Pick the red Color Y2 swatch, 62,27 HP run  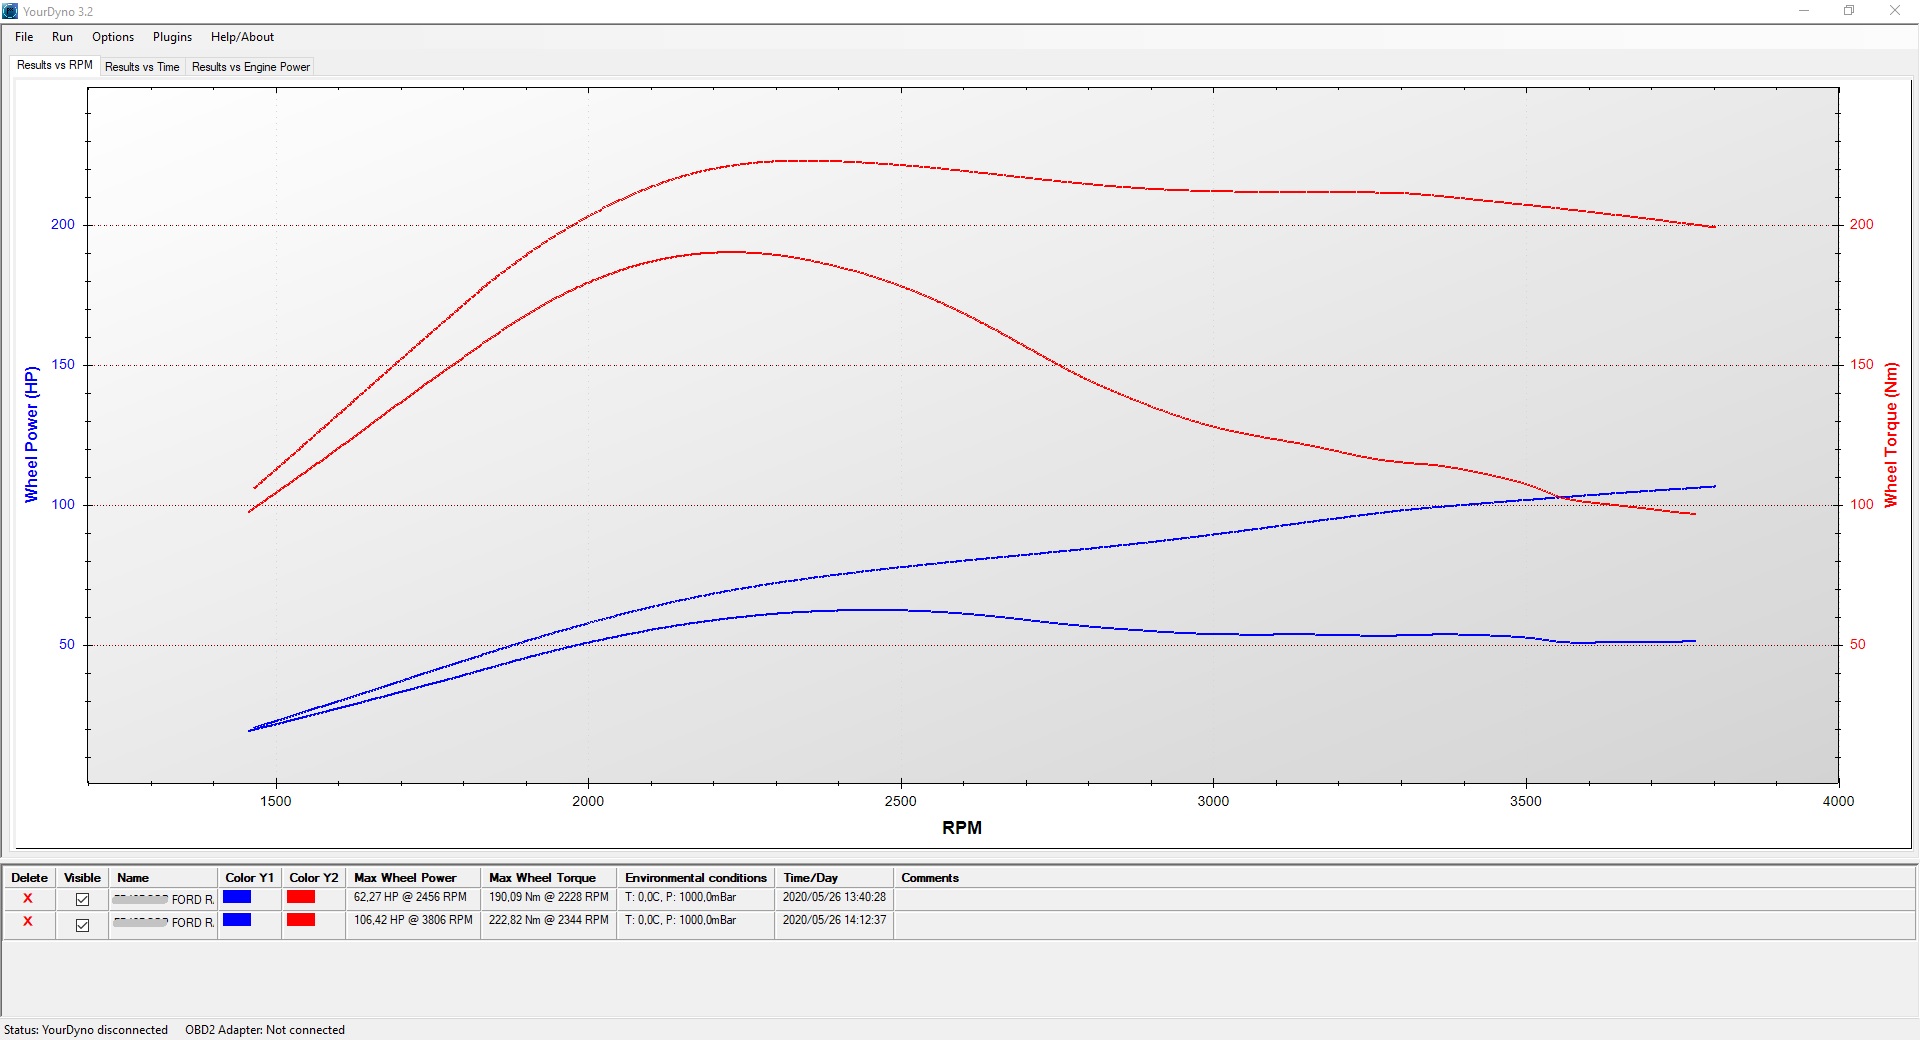pos(301,897)
